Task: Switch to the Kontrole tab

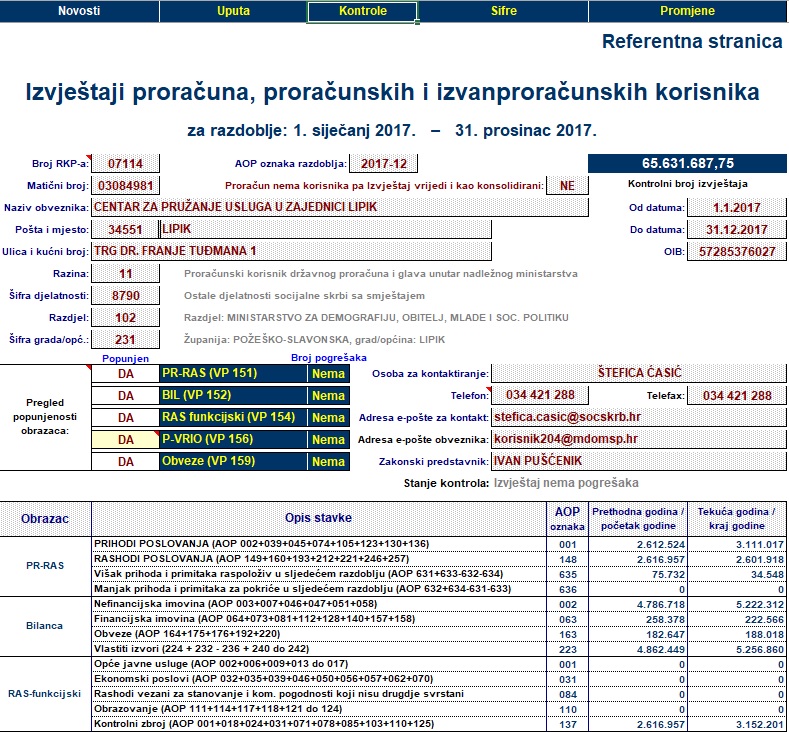Action: [362, 11]
